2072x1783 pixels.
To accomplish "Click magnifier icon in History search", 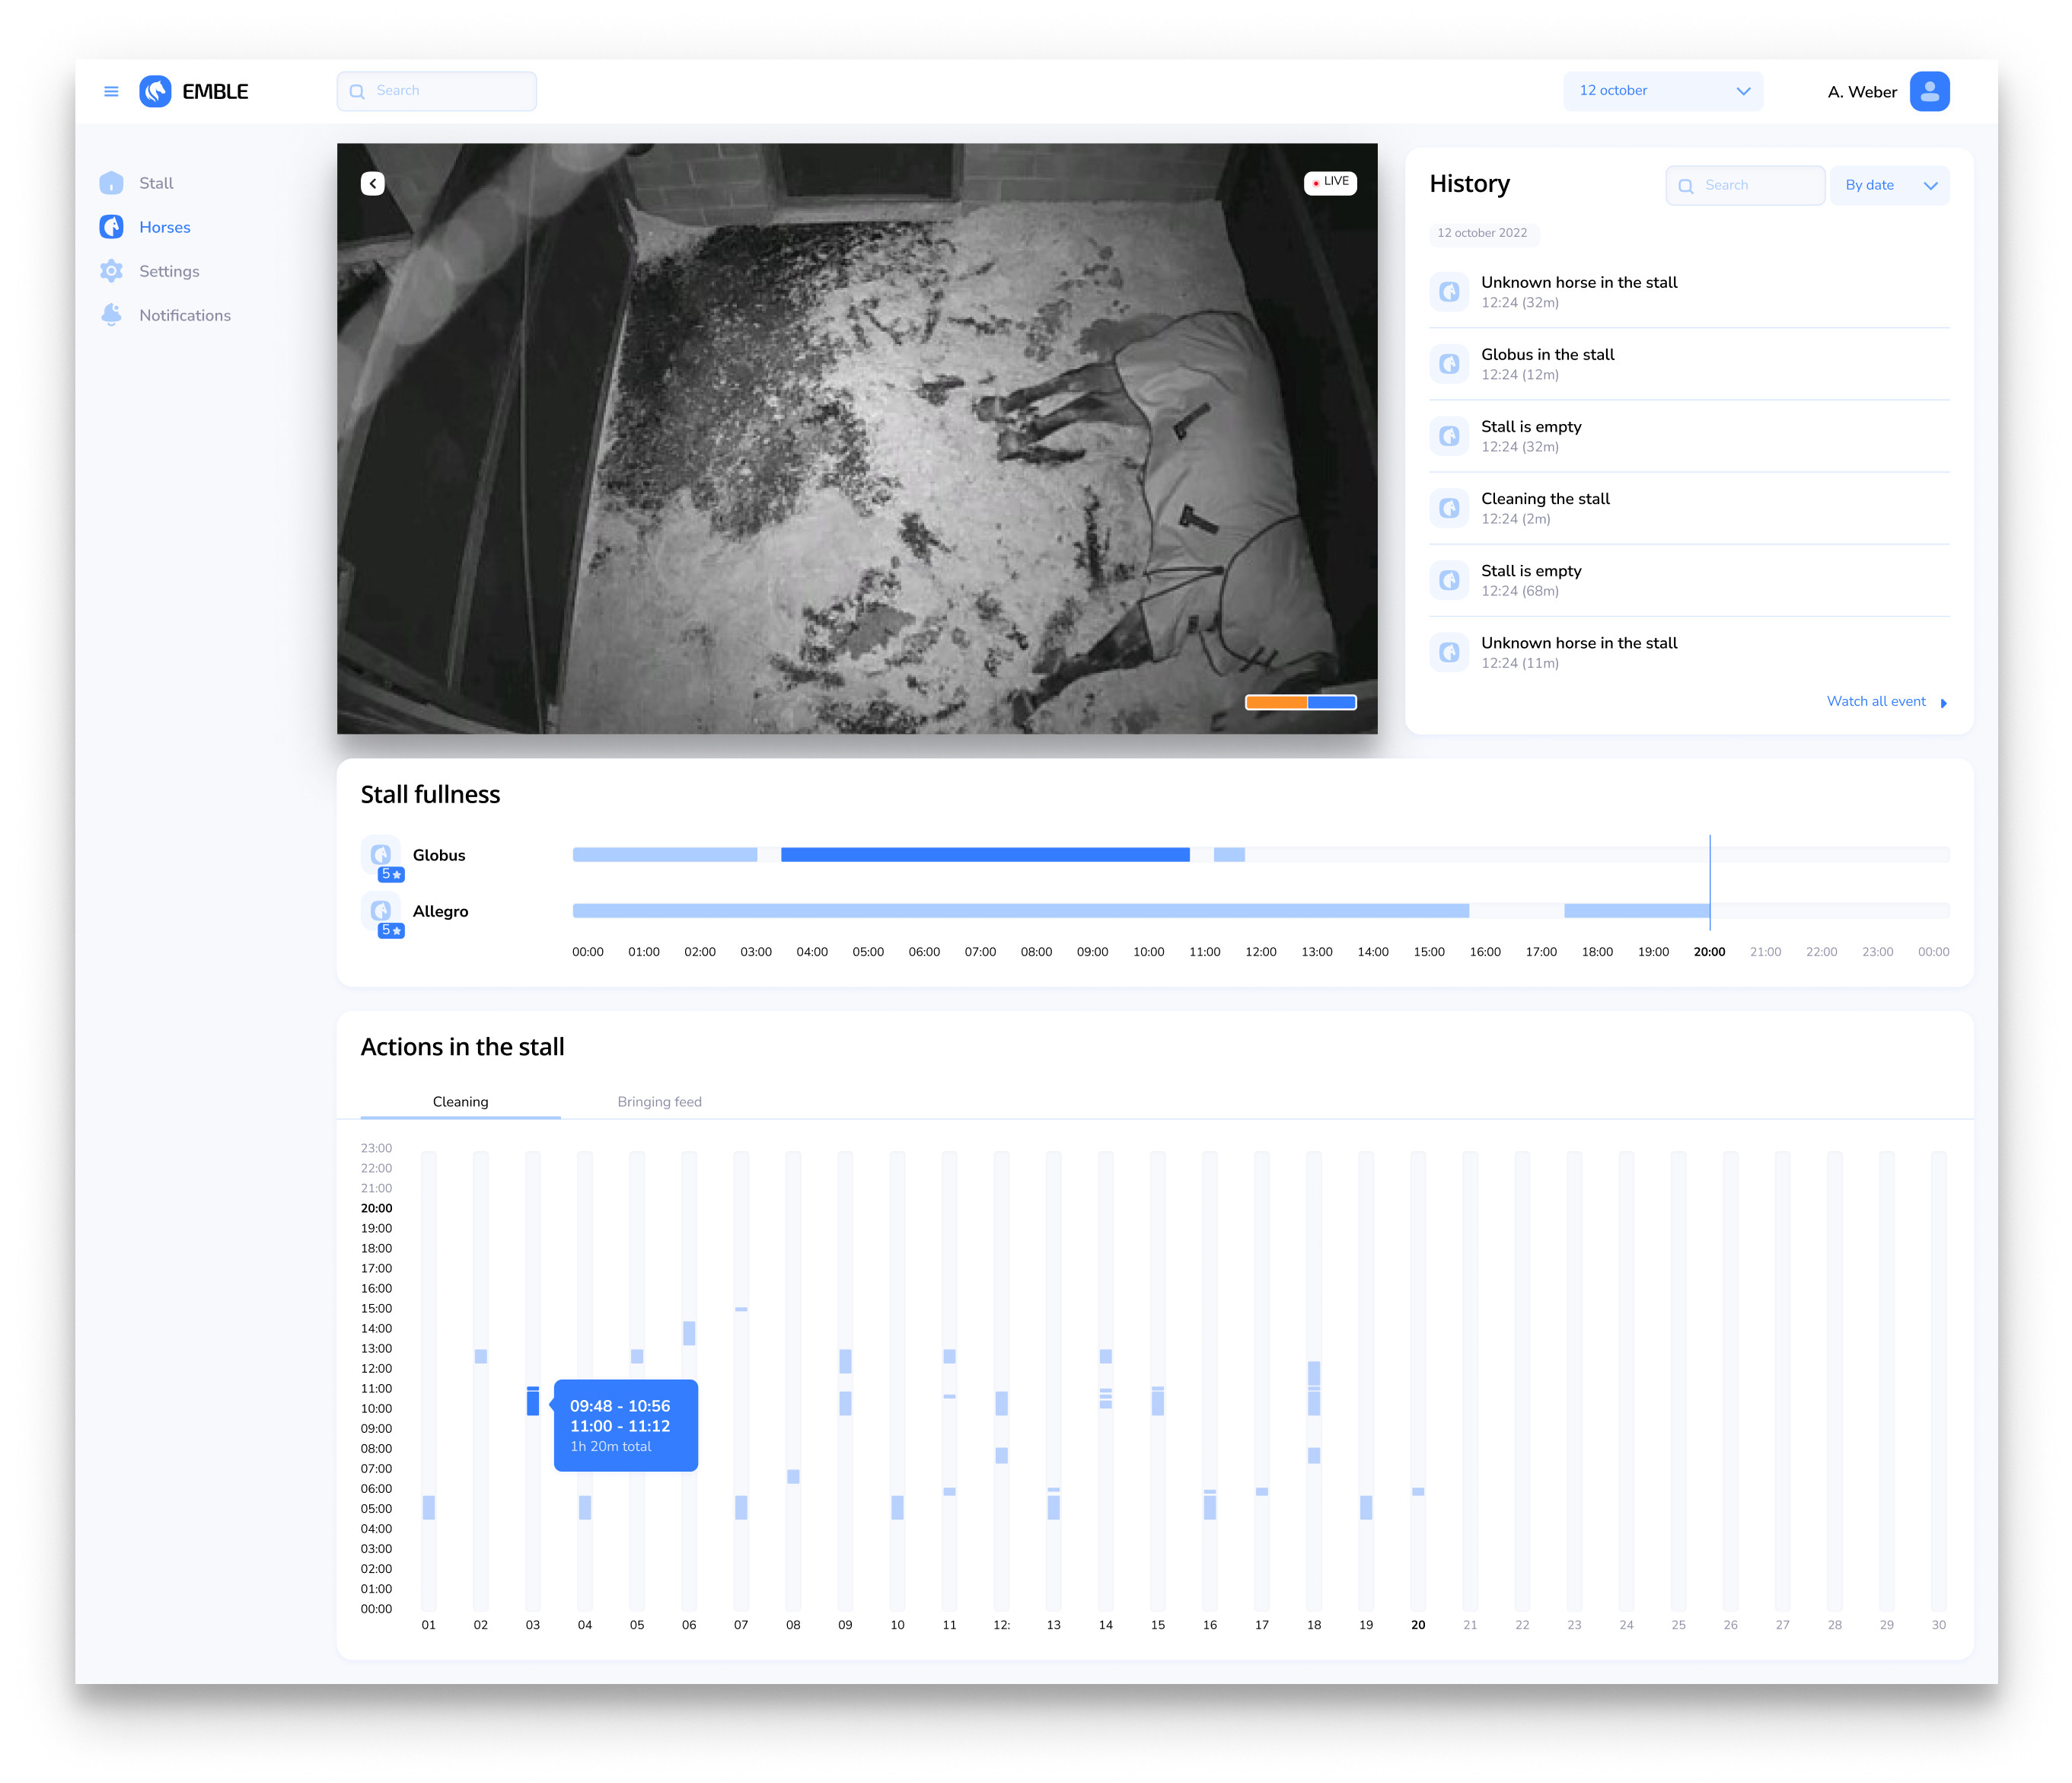I will (1686, 186).
